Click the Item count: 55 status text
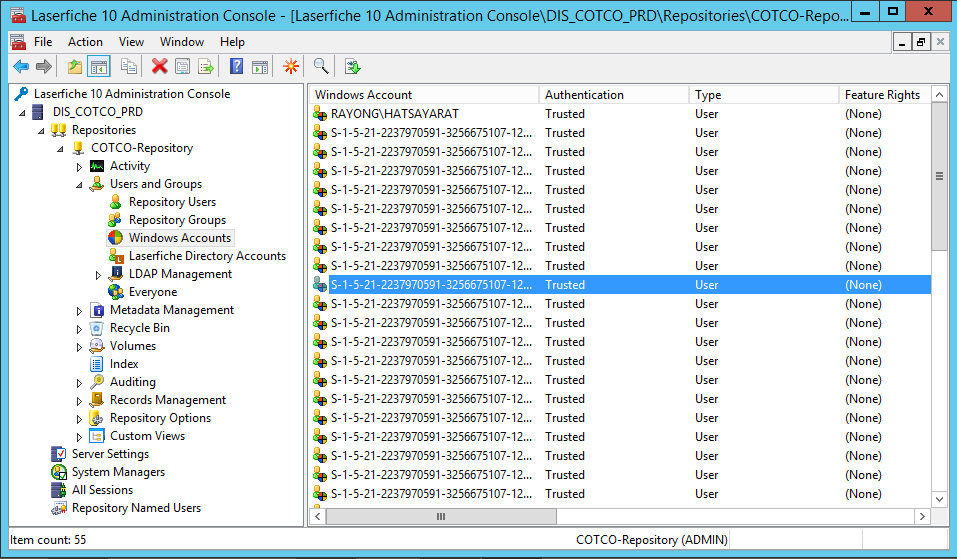 click(48, 539)
